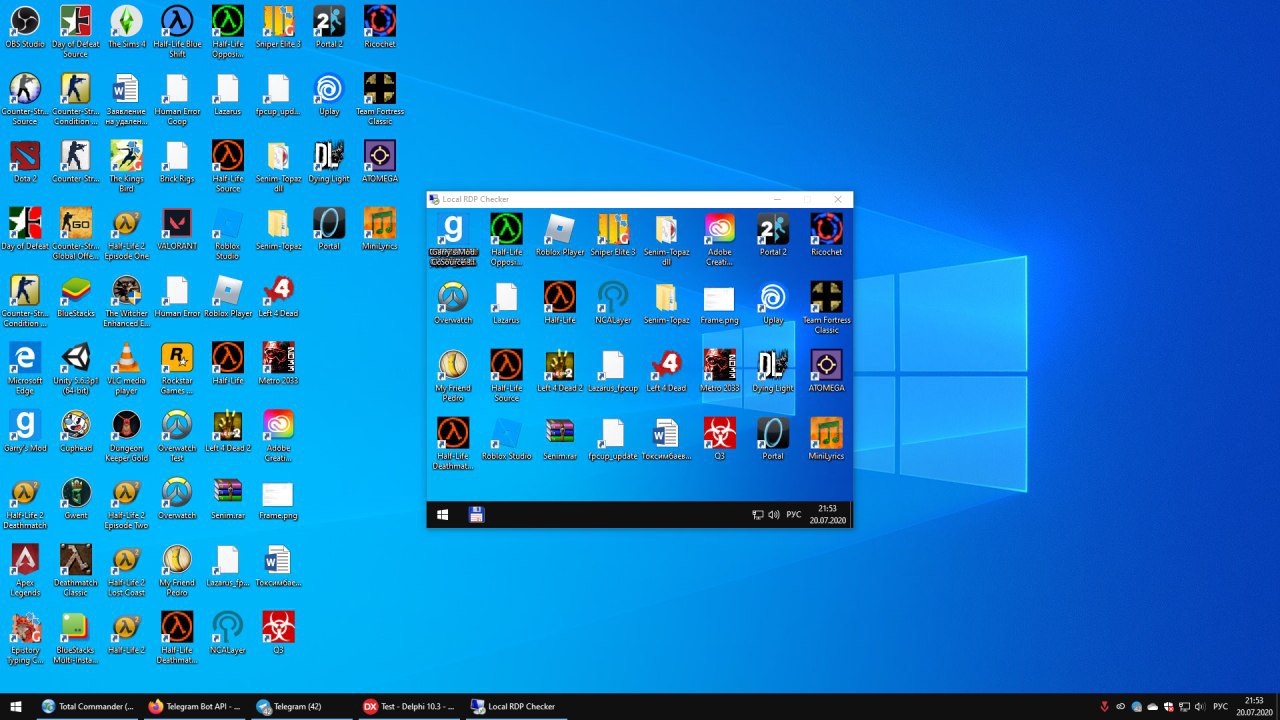Click Metro 2033 icon in RDP Checker
This screenshot has width=1280, height=720.
coord(720,371)
